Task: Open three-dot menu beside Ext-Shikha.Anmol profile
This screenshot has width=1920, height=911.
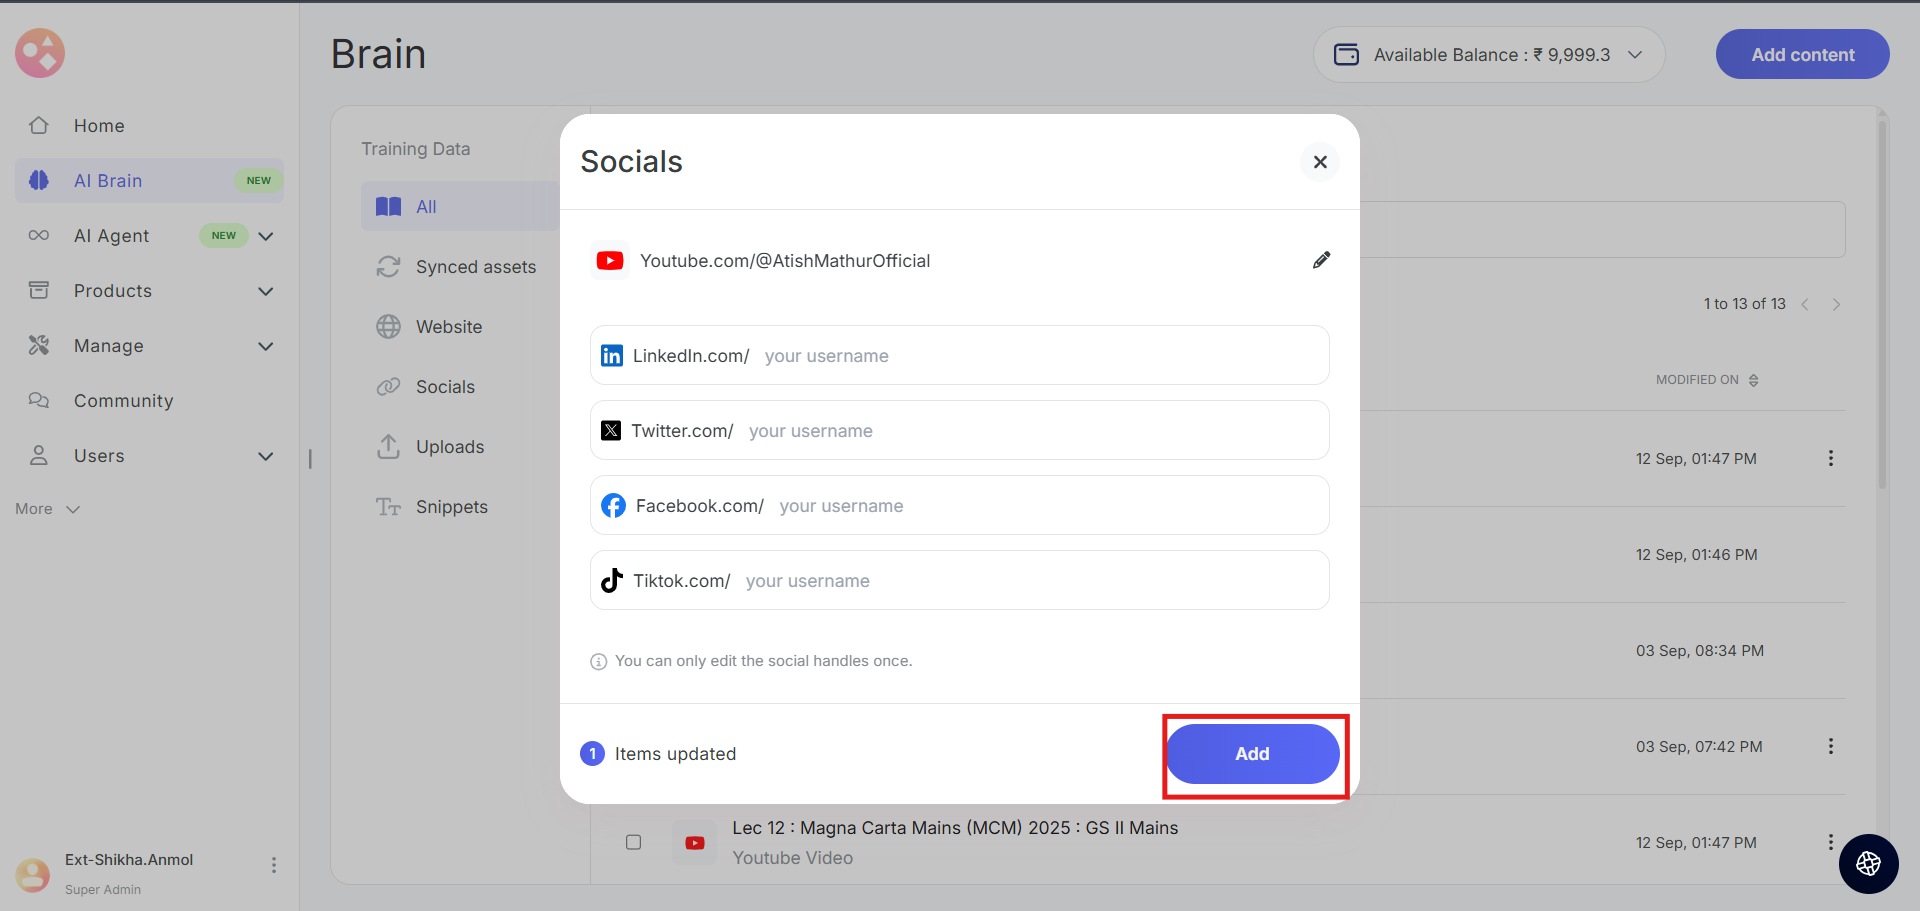Action: (x=273, y=865)
